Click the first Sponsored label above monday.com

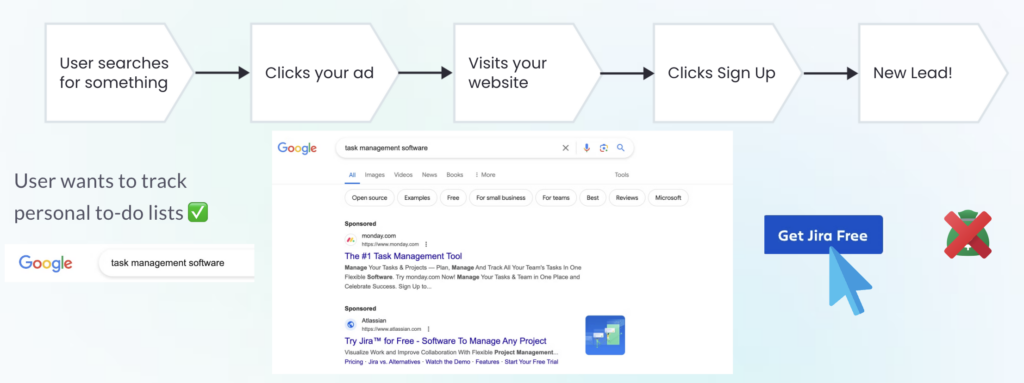click(x=360, y=224)
